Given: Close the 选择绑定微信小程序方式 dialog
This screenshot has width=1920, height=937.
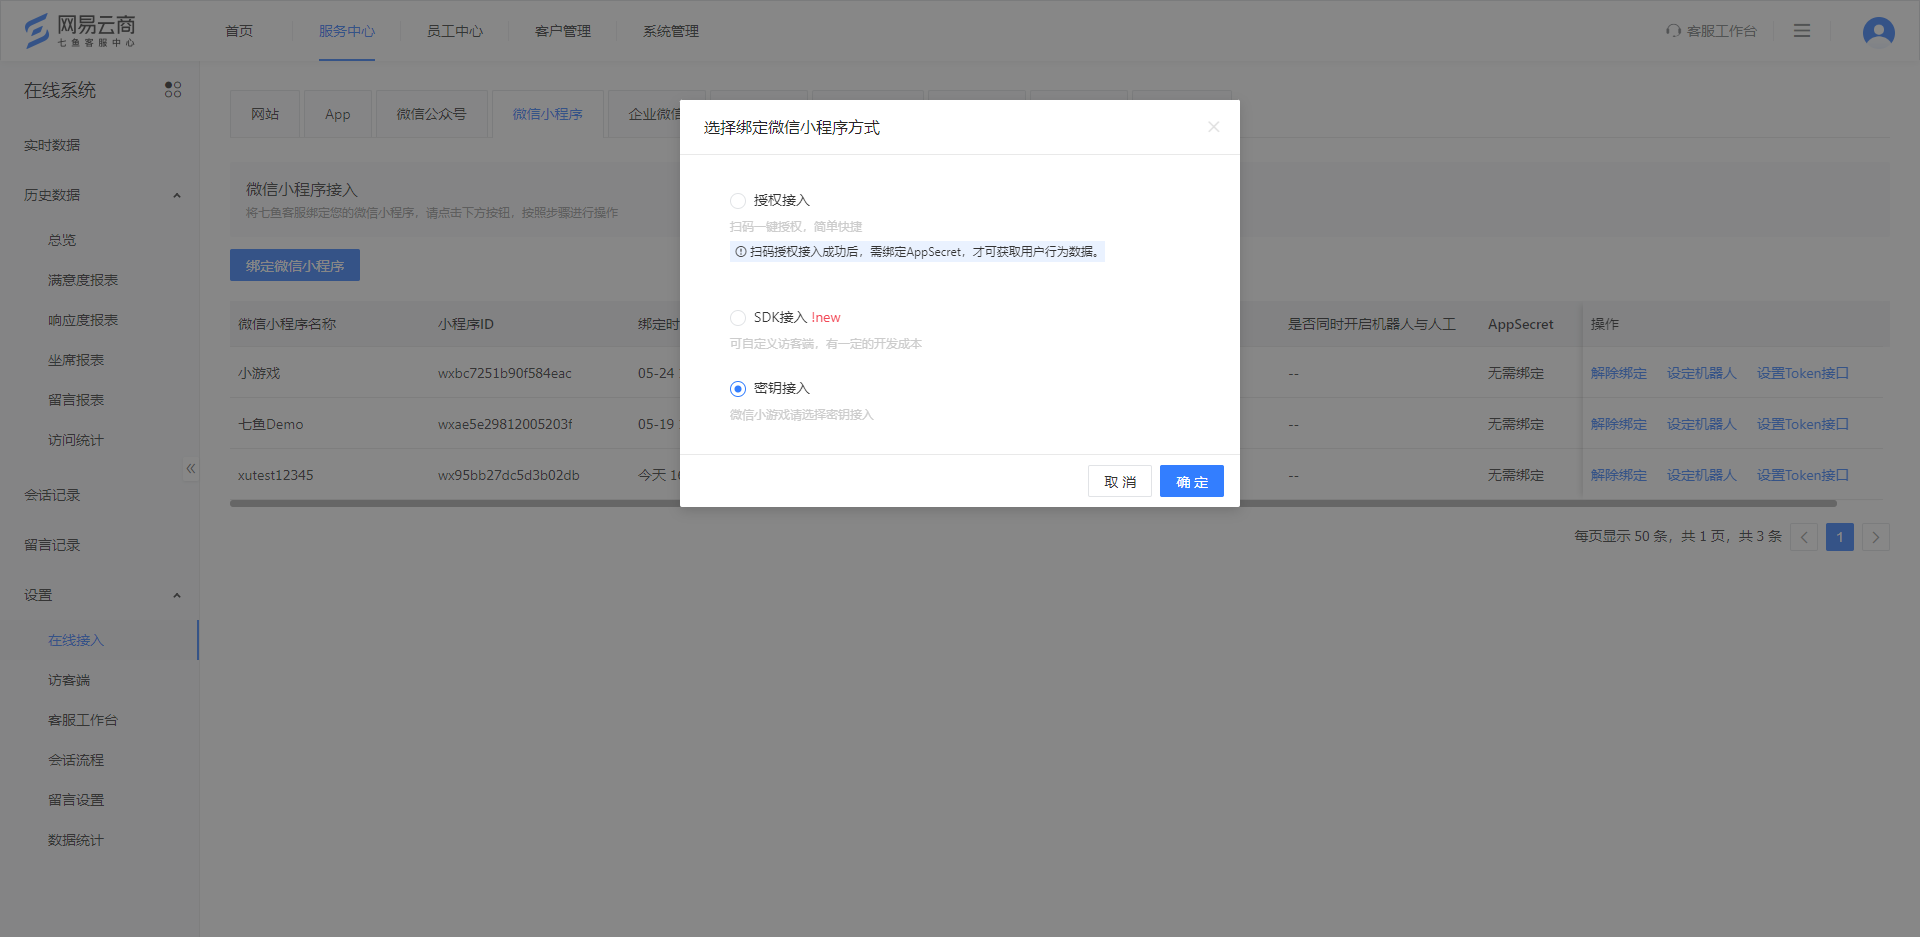Looking at the screenshot, I should tap(1213, 127).
